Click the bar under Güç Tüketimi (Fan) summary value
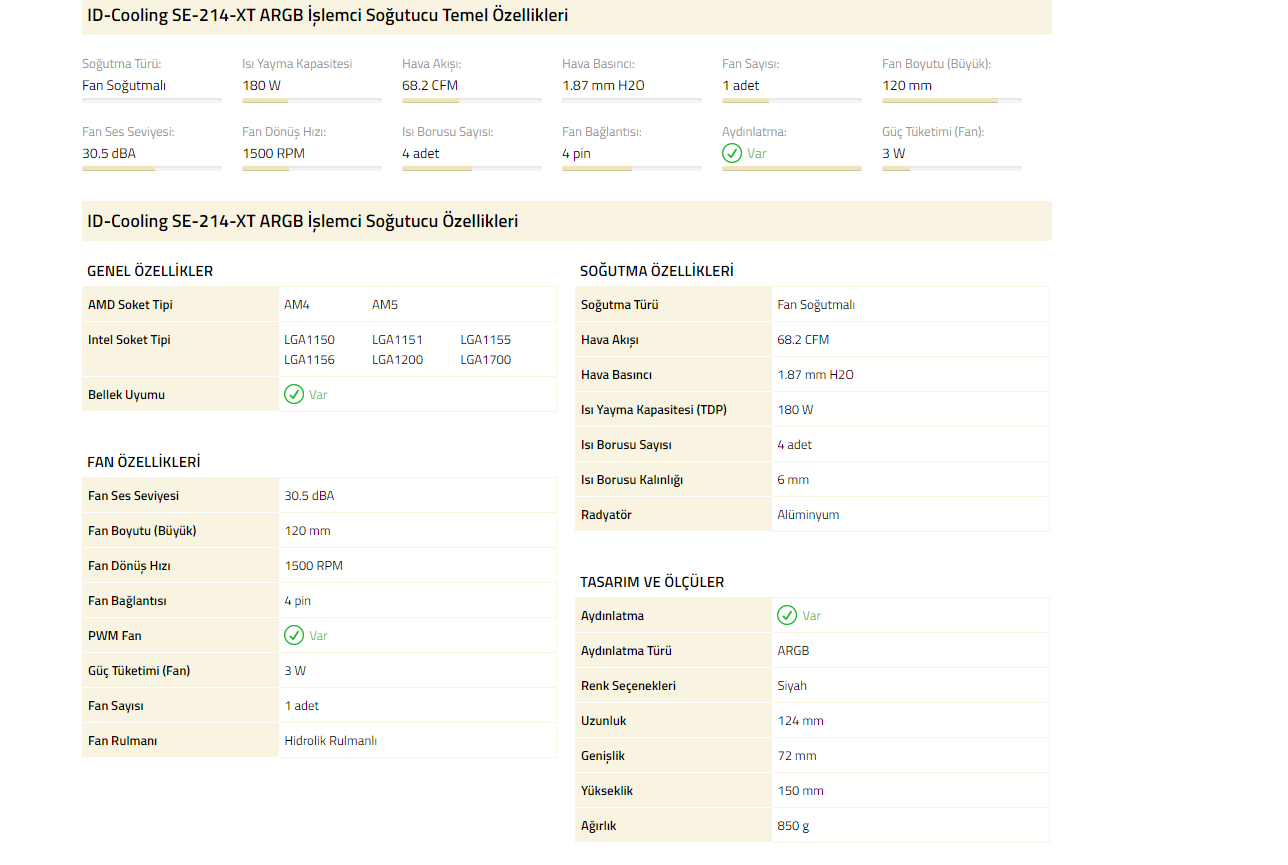 coord(952,168)
